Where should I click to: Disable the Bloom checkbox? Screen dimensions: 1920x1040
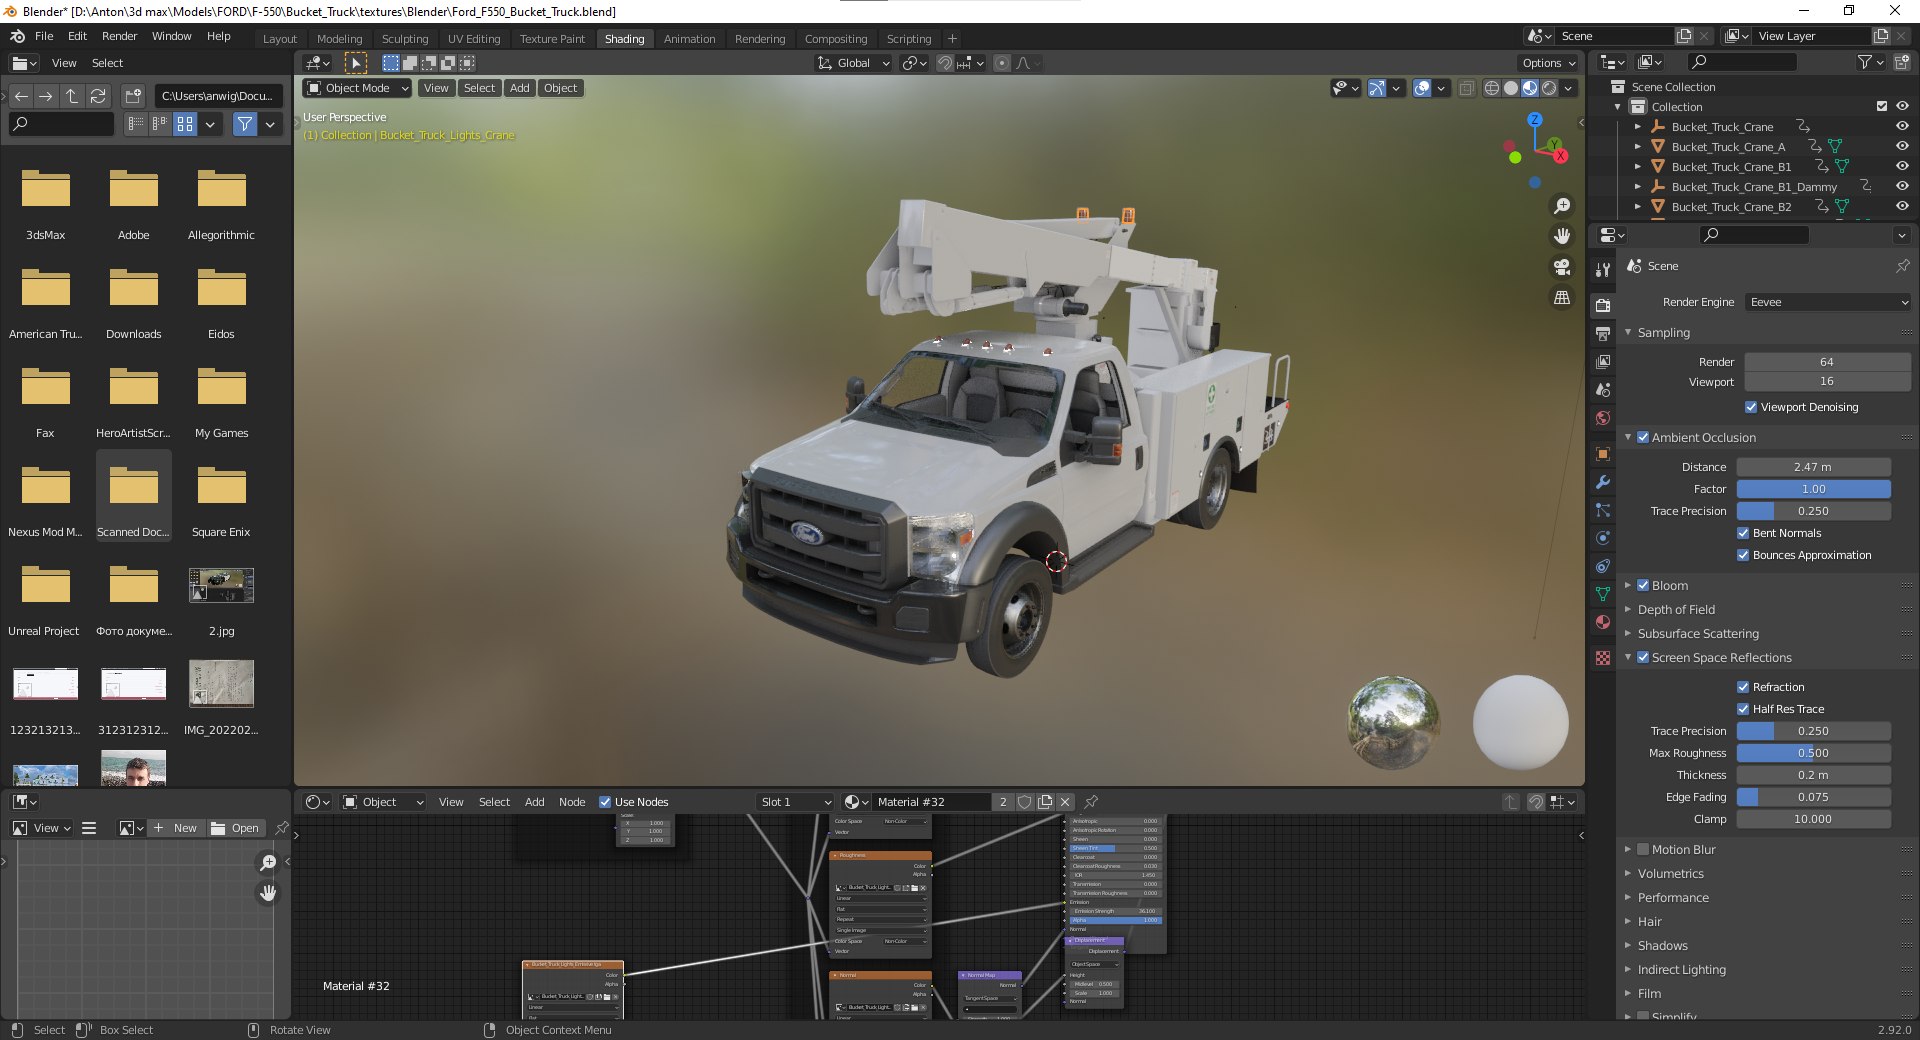point(1643,585)
